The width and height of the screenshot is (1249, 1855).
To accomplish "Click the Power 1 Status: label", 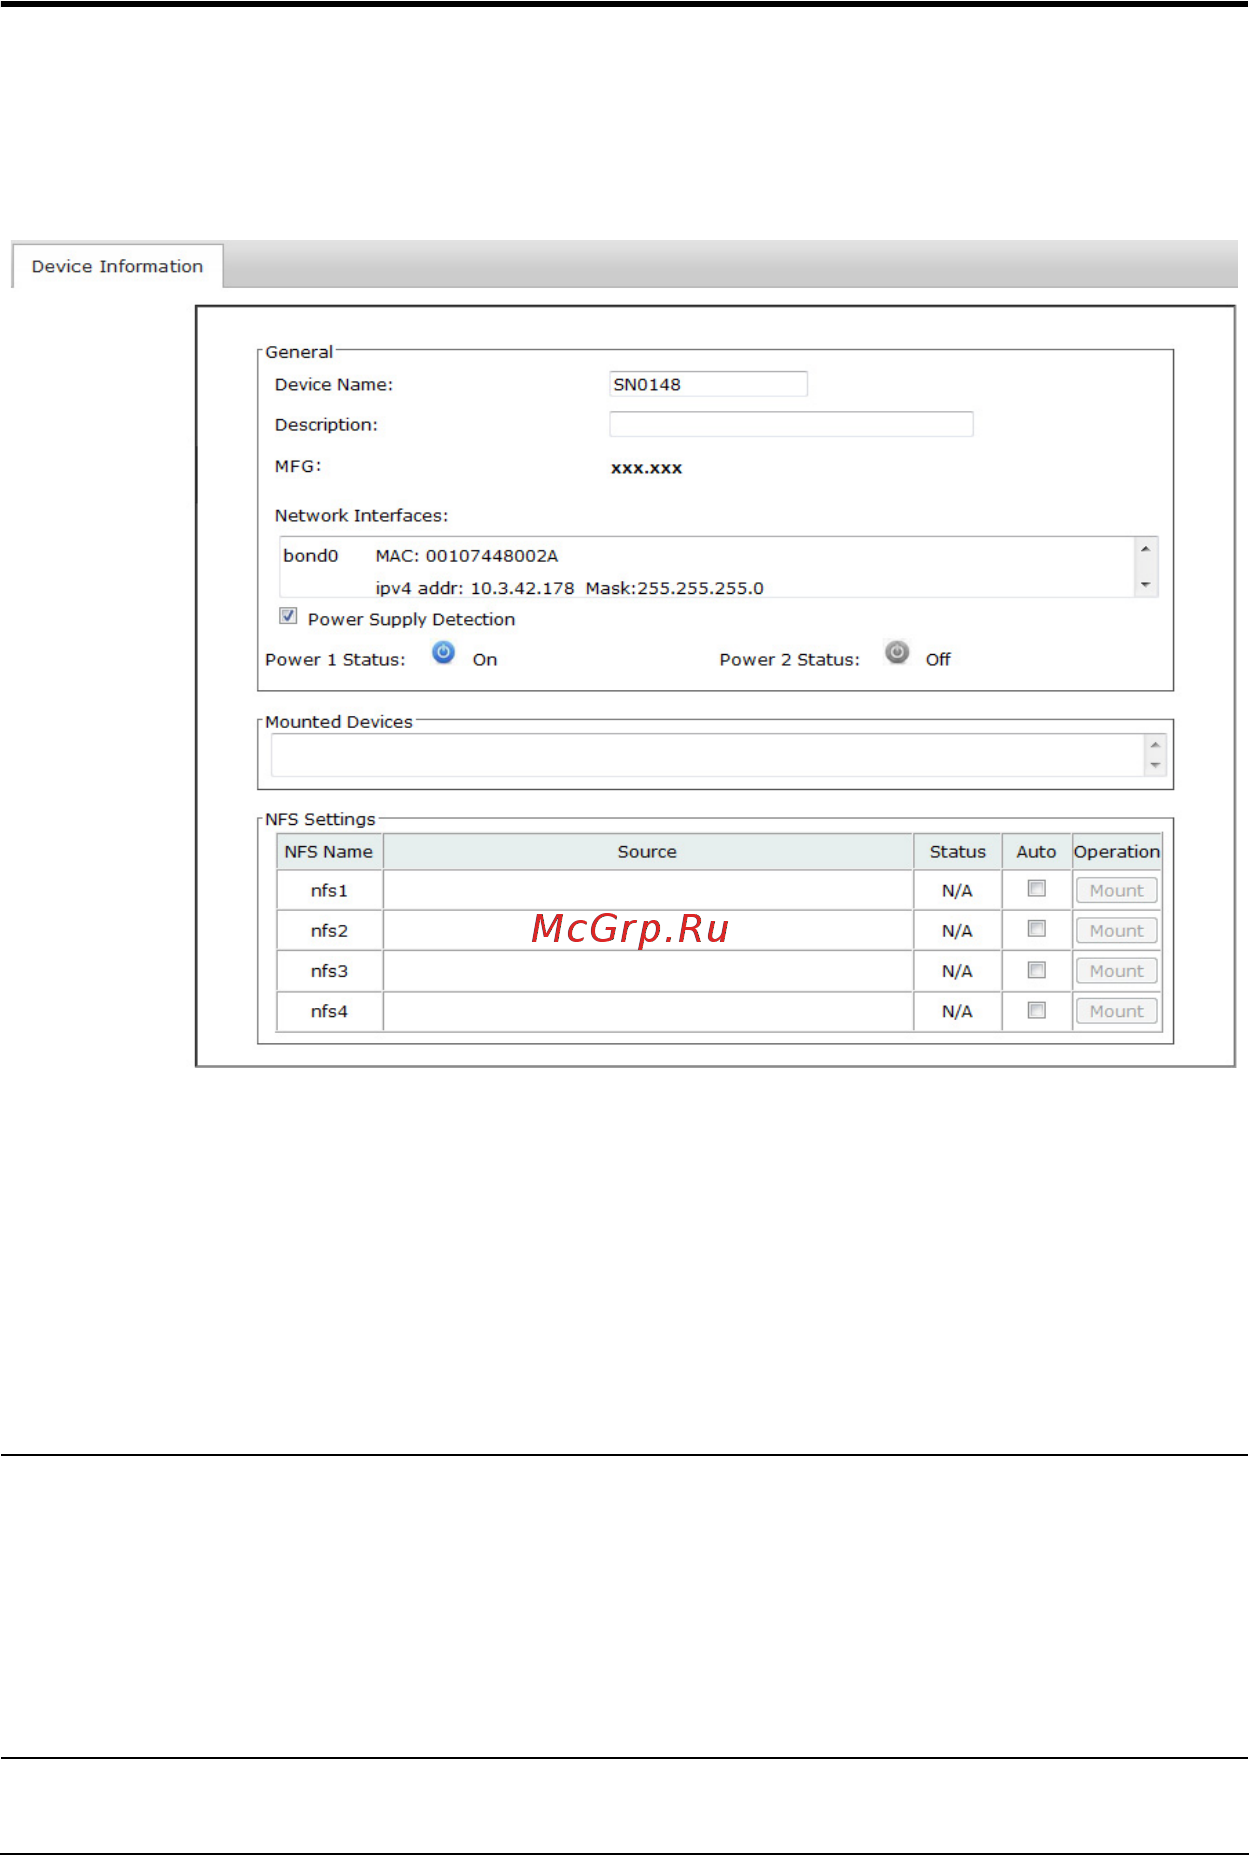I will pyautogui.click(x=335, y=659).
